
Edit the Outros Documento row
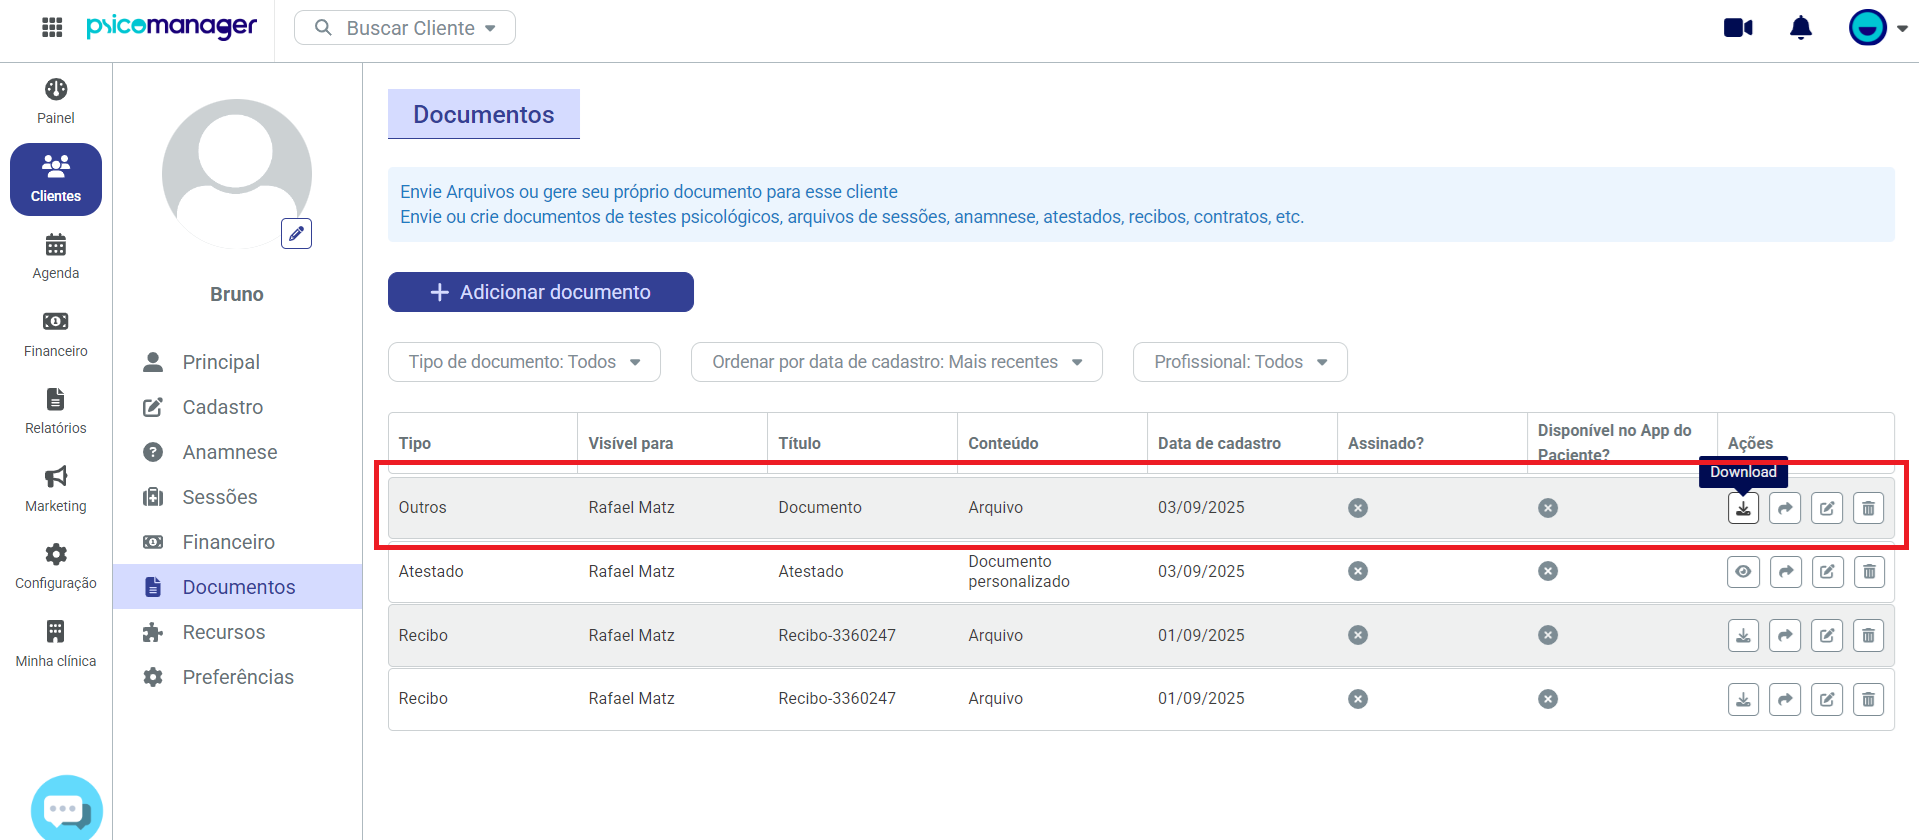(1827, 508)
